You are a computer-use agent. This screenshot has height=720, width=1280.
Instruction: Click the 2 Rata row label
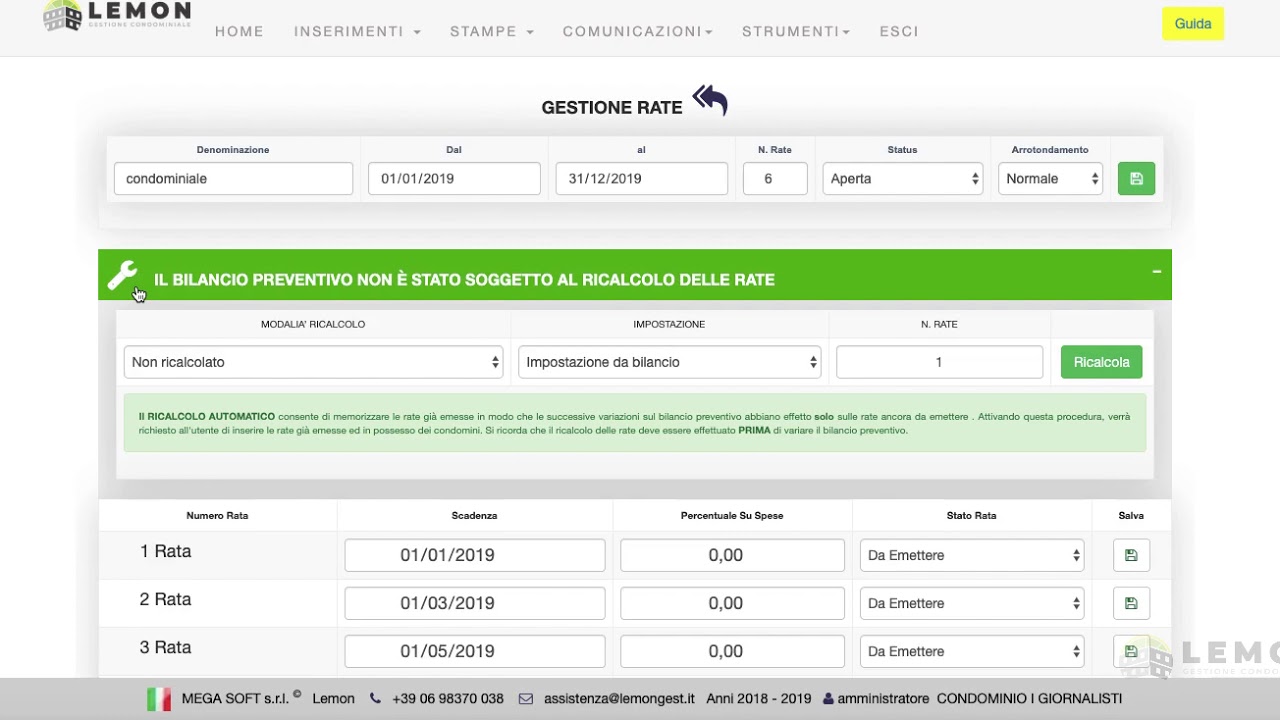[165, 599]
